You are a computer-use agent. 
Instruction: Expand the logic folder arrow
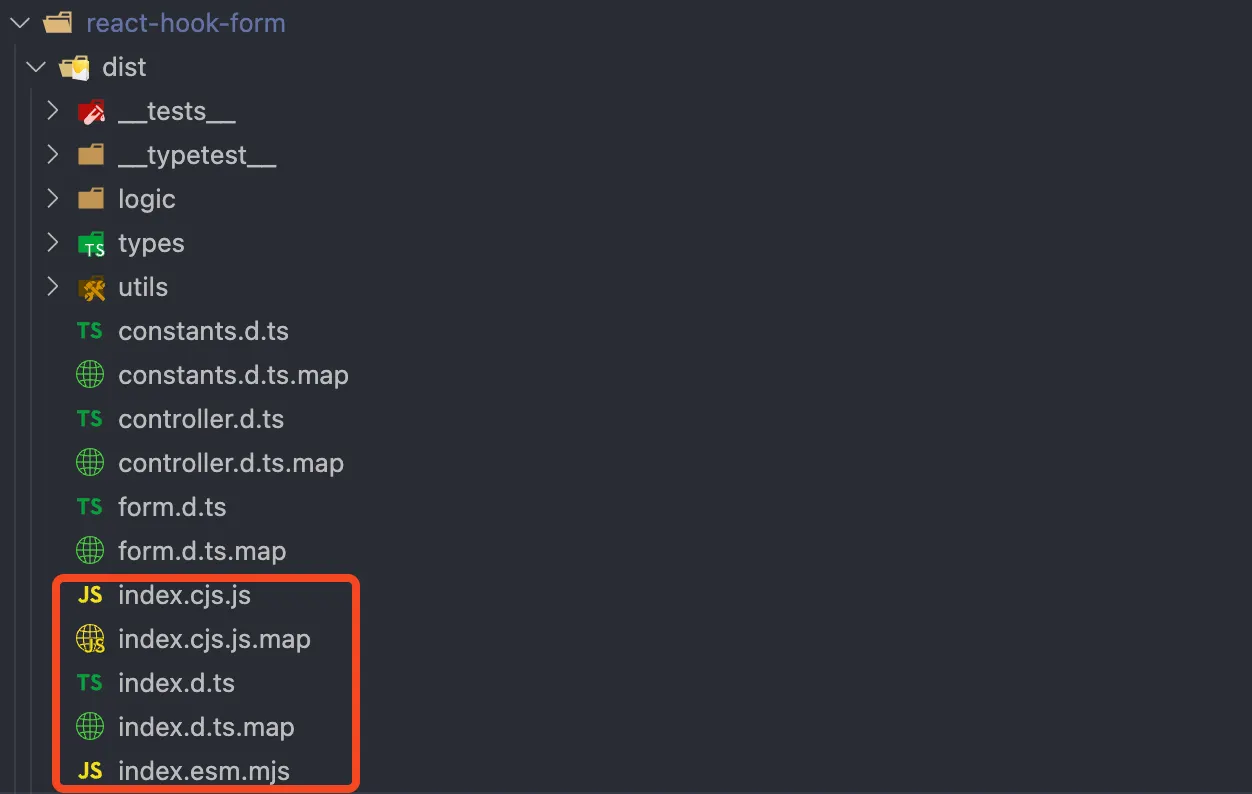tap(53, 199)
